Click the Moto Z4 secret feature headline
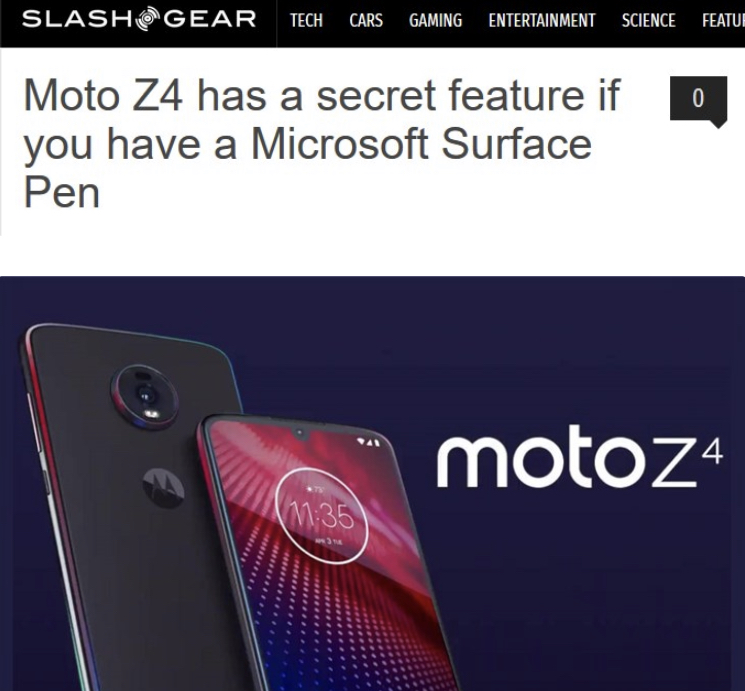 pyautogui.click(x=322, y=144)
